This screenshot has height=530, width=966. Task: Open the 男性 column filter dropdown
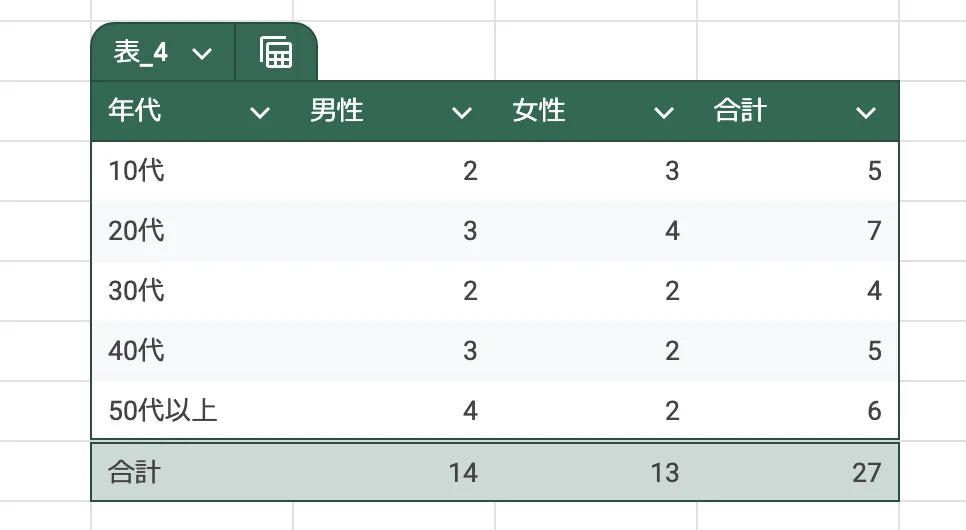coord(462,113)
